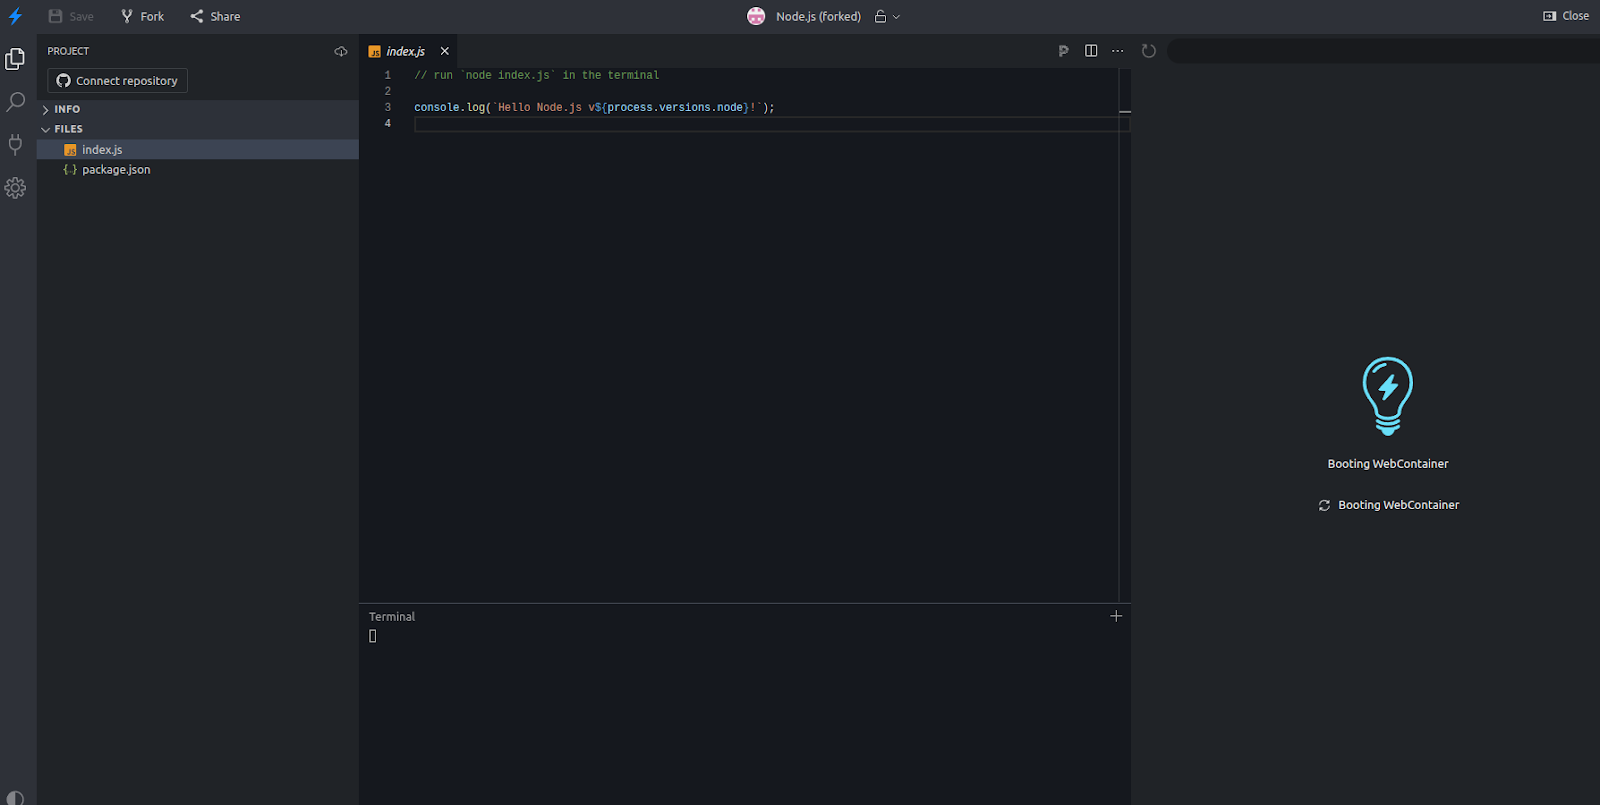
Task: Click the comment on line 1
Action: click(537, 76)
